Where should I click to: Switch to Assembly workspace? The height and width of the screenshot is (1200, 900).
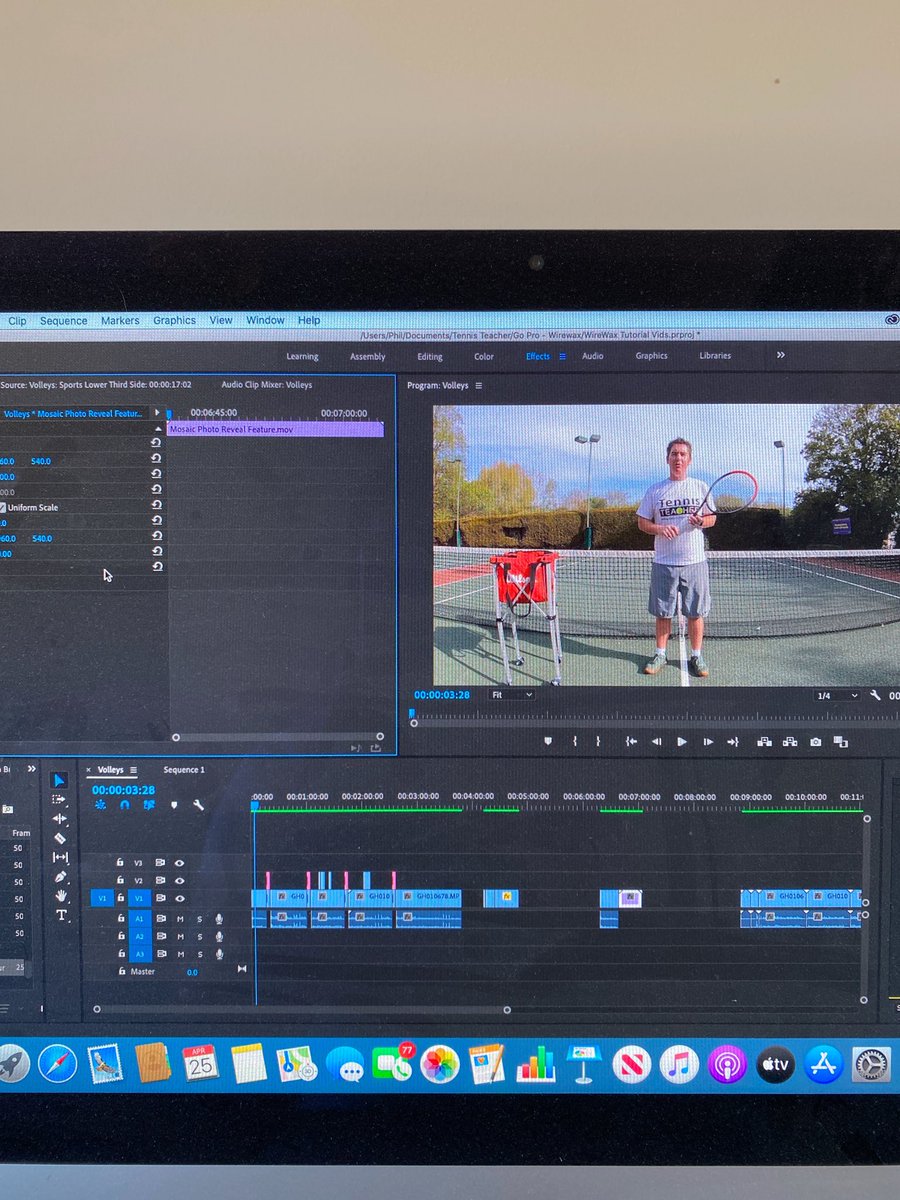click(368, 357)
